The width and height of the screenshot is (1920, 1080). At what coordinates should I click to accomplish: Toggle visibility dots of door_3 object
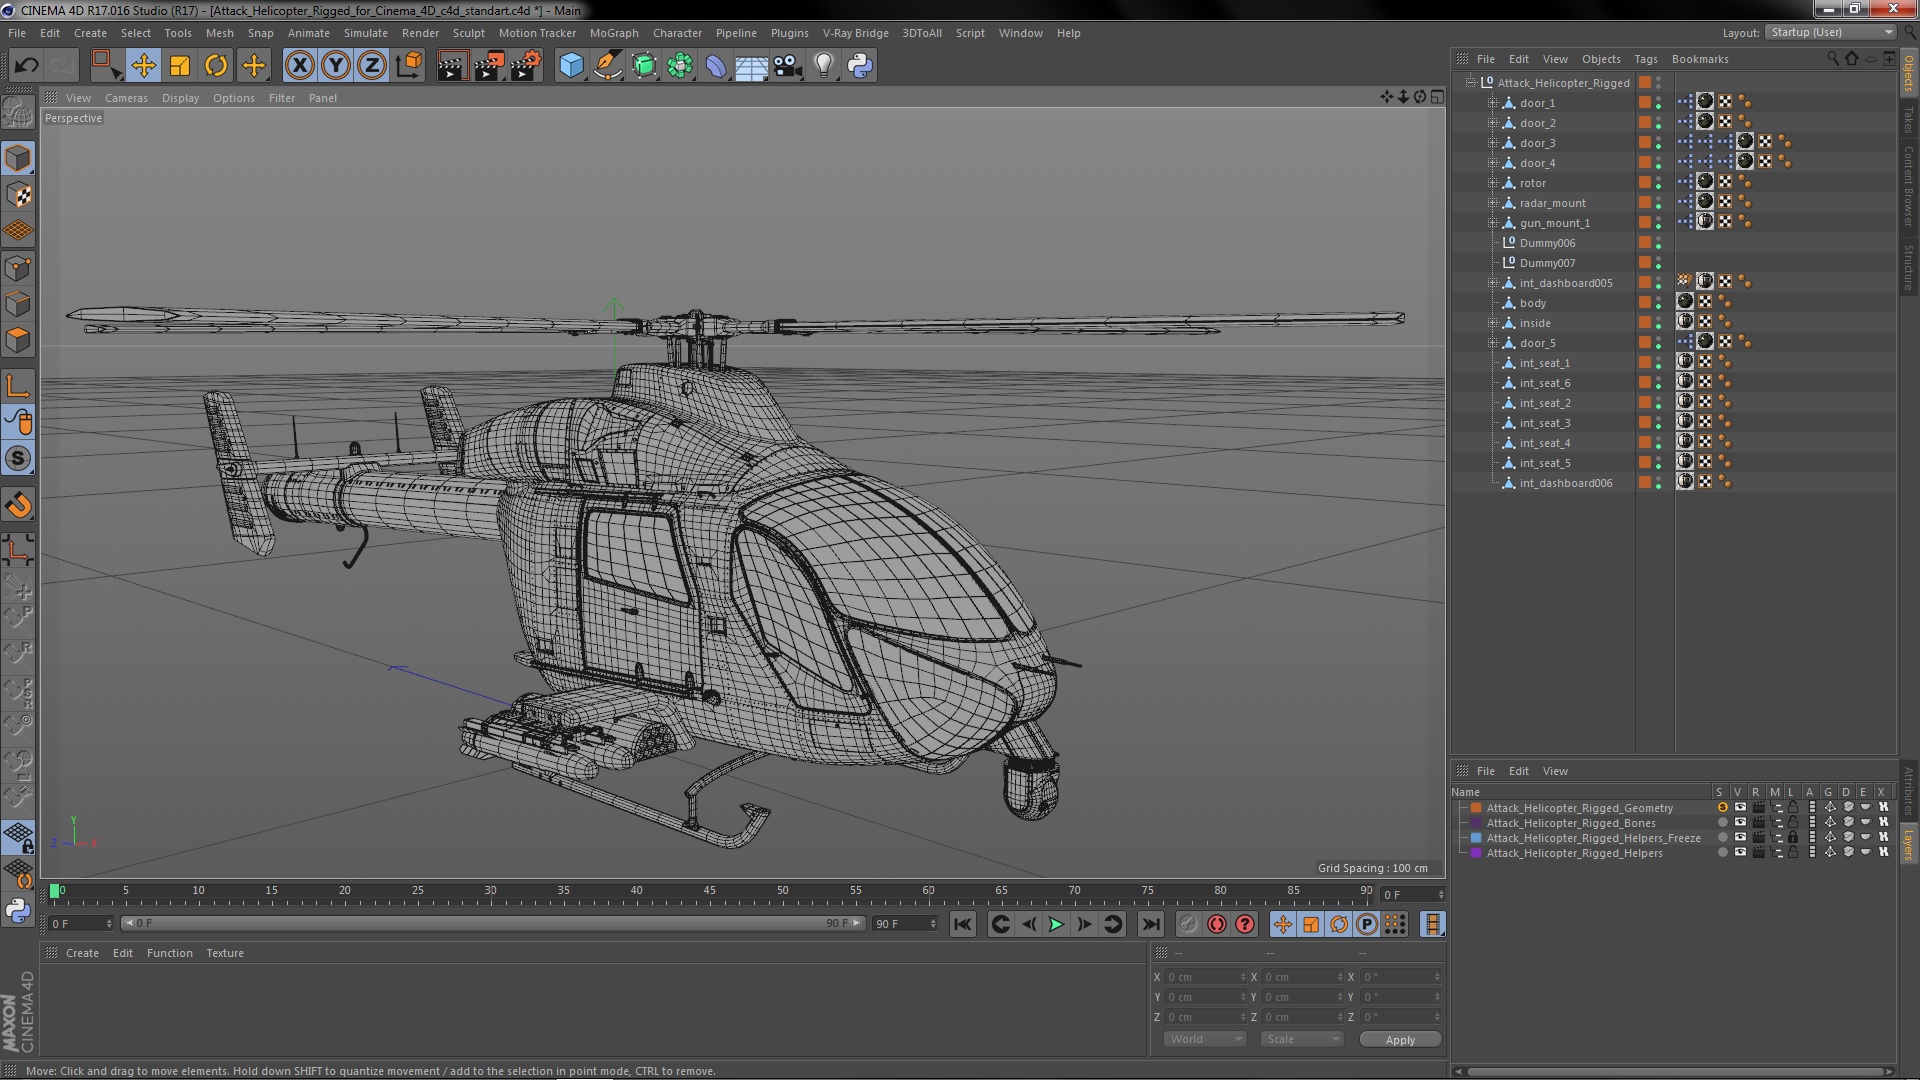tap(1658, 143)
